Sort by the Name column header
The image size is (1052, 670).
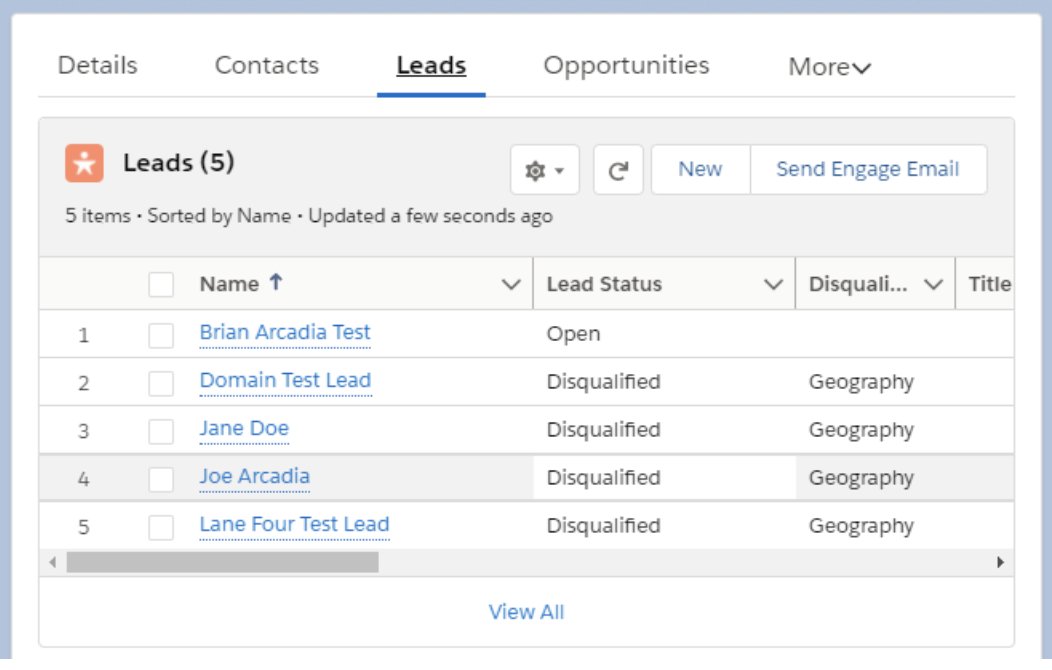[229, 284]
